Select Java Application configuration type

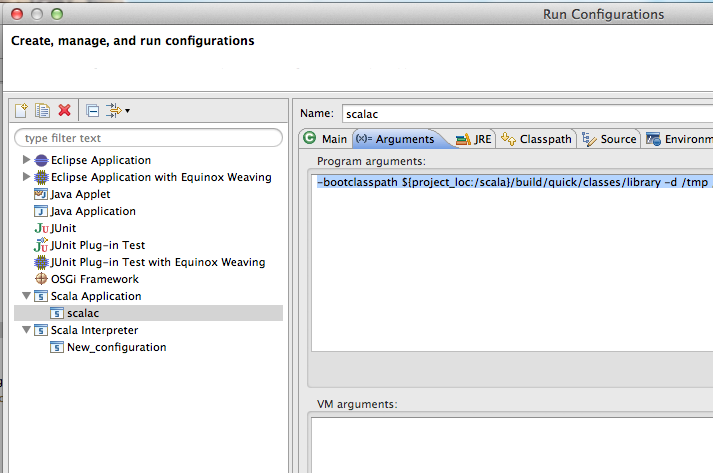click(93, 211)
